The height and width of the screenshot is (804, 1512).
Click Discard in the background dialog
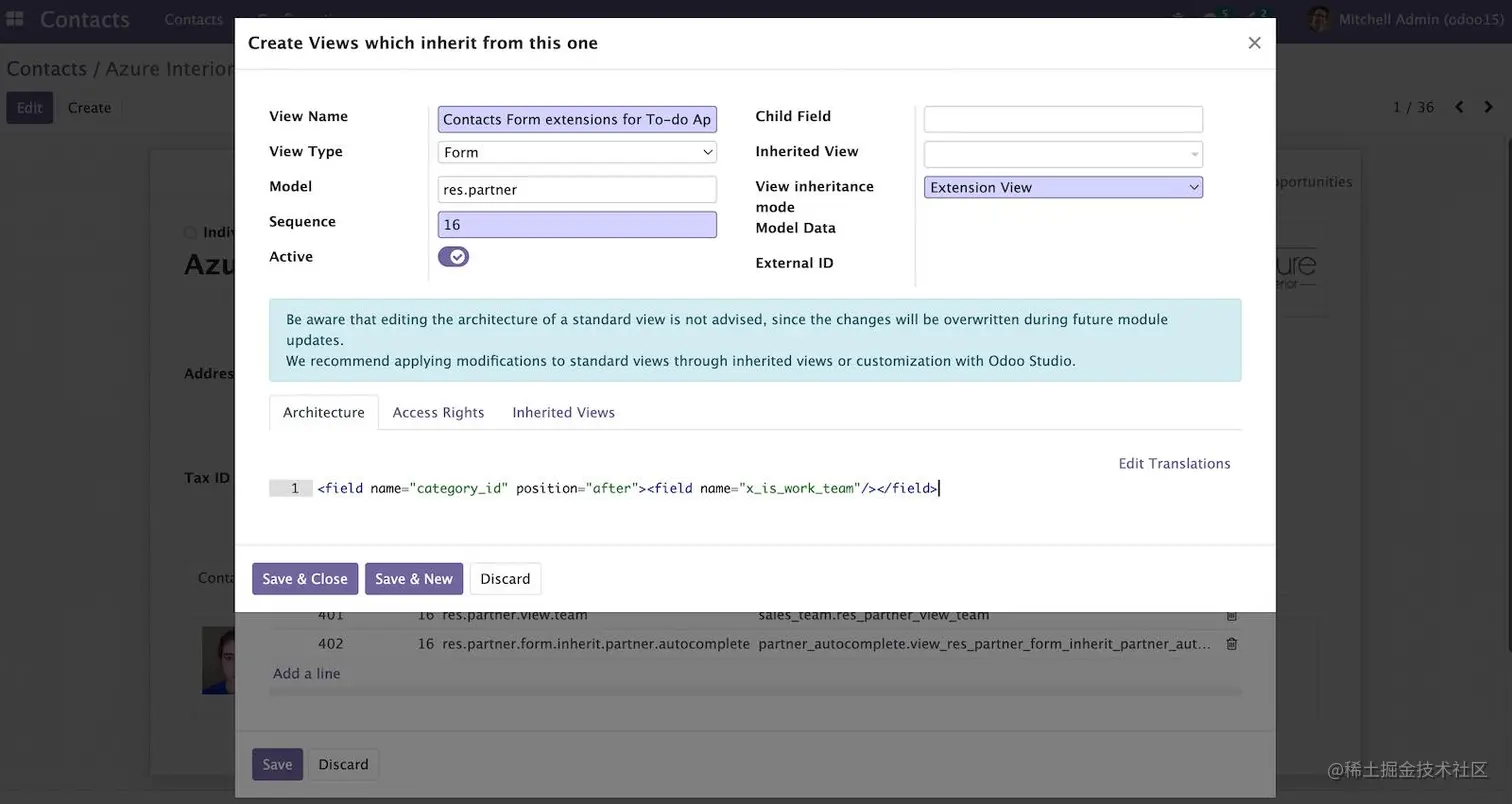pos(343,764)
